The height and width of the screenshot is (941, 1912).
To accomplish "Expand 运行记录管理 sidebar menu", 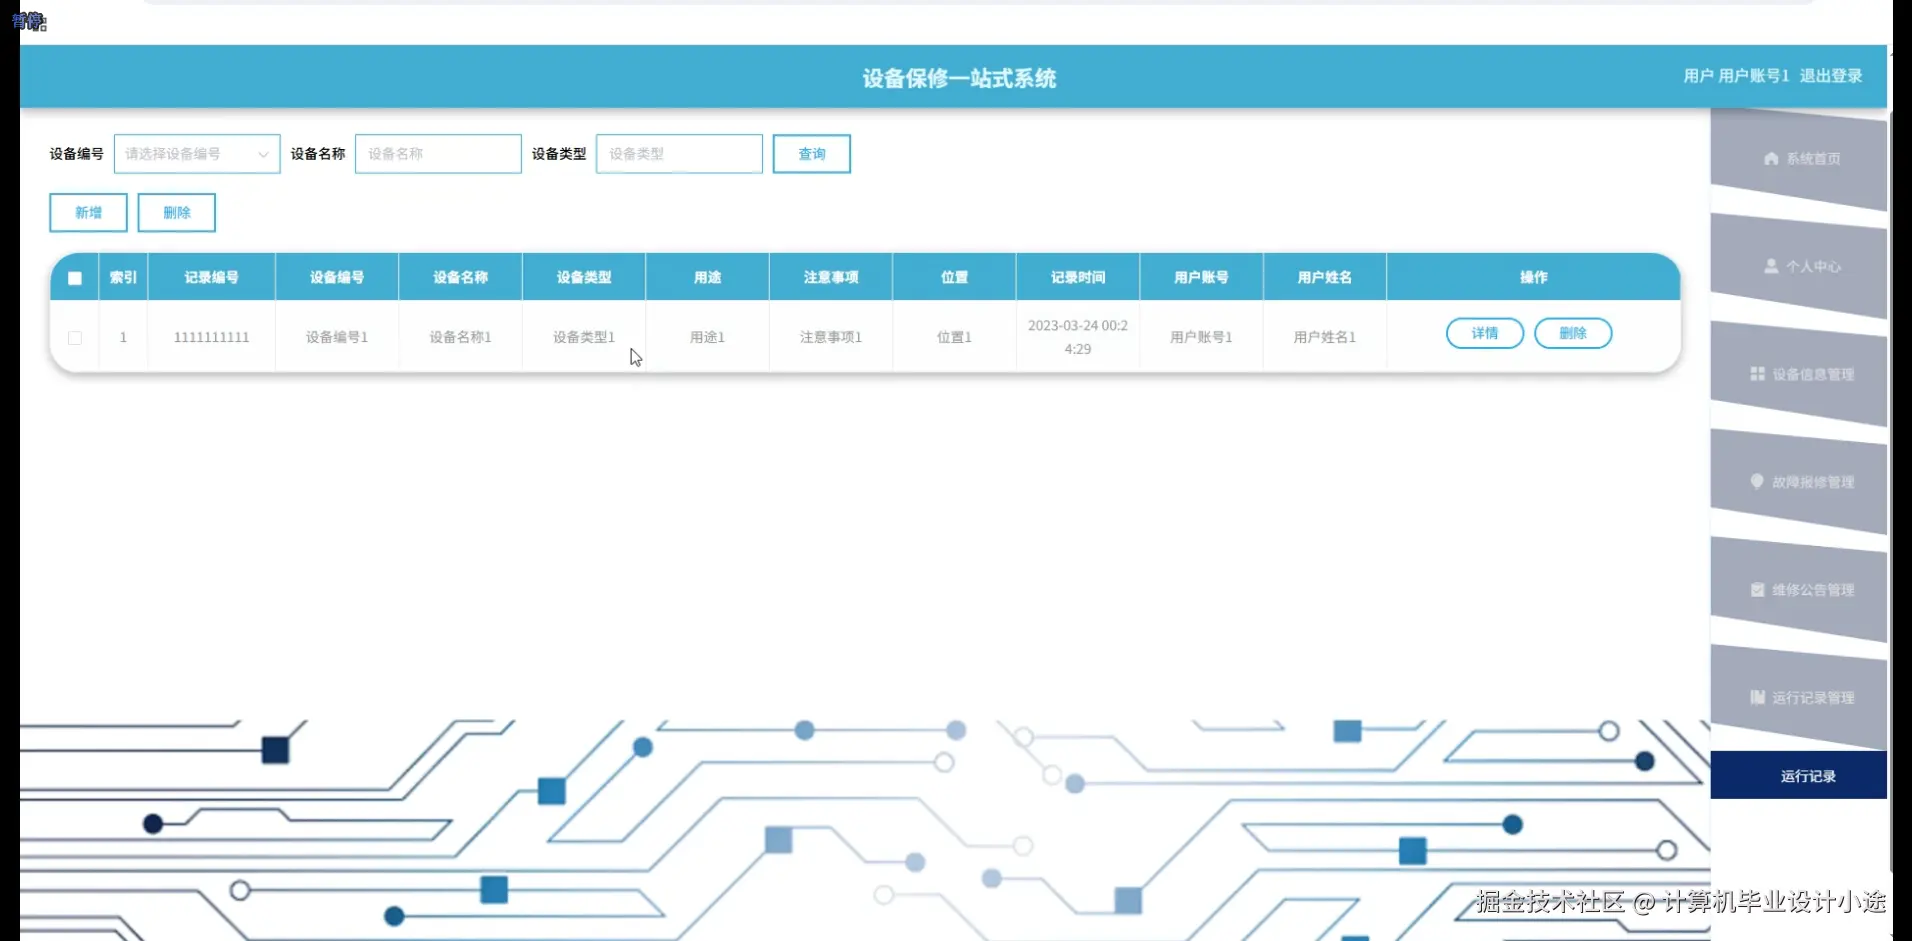I will 1799,697.
